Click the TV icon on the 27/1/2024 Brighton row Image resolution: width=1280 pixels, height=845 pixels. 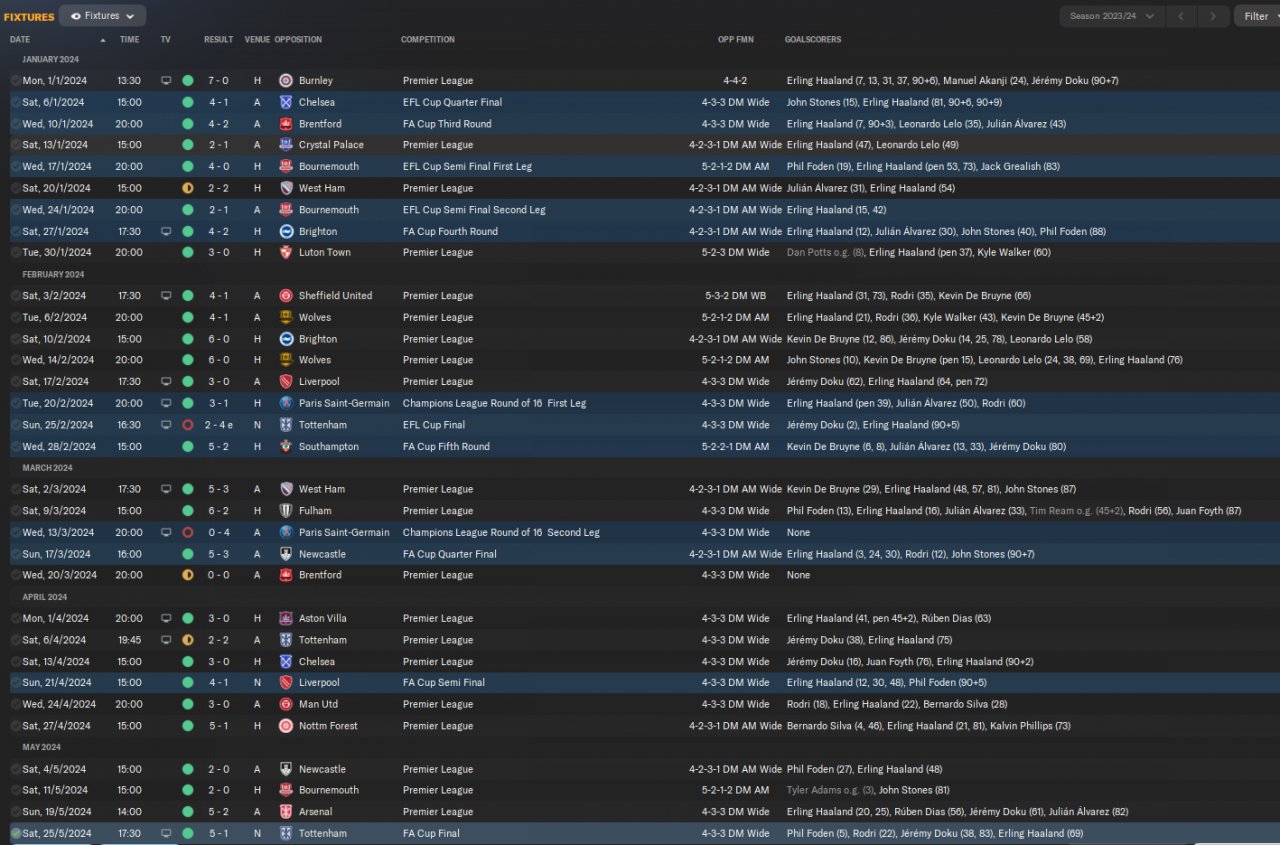pyautogui.click(x=166, y=231)
